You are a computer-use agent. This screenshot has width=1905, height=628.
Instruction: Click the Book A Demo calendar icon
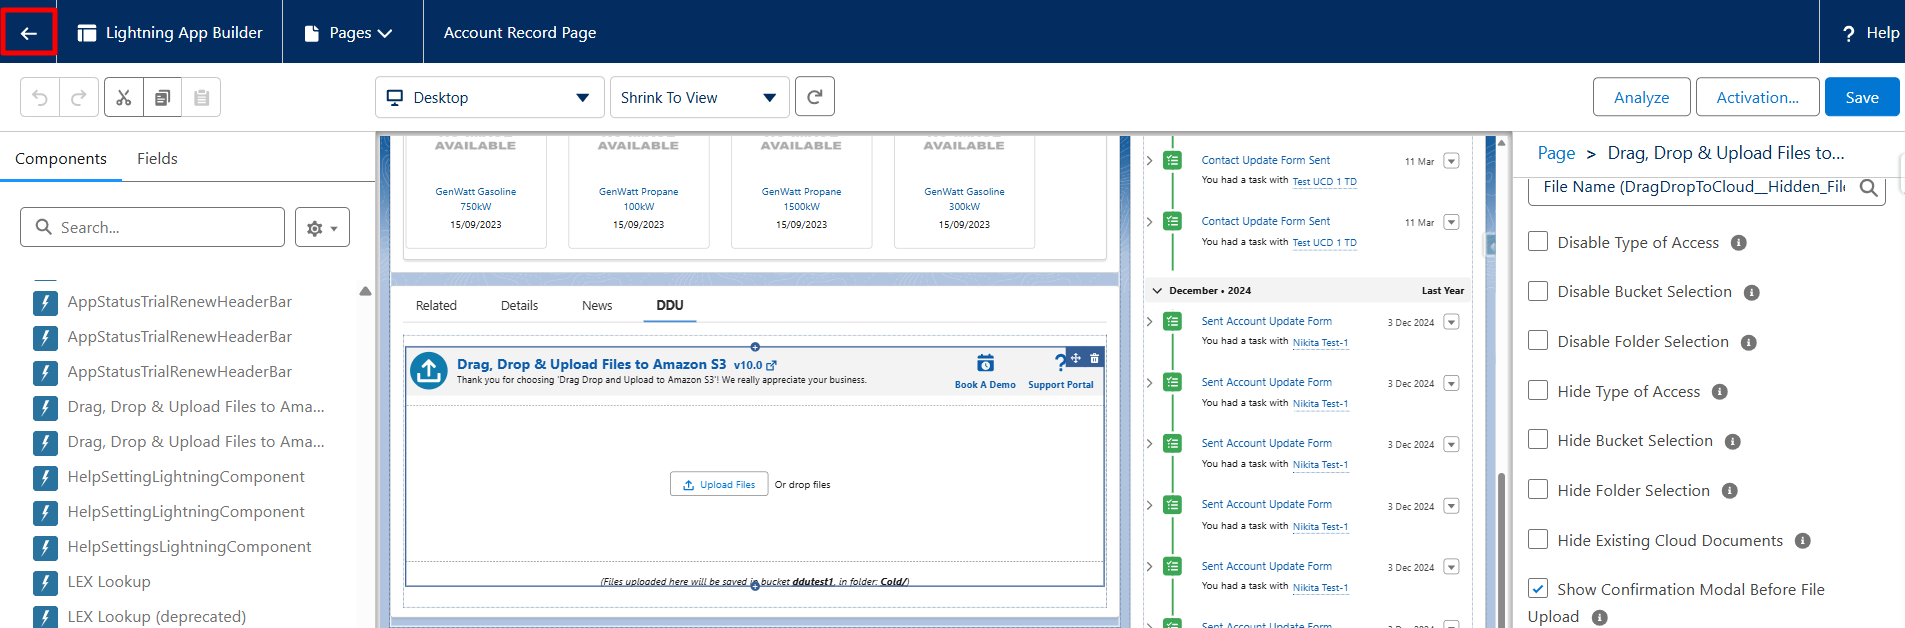click(985, 363)
